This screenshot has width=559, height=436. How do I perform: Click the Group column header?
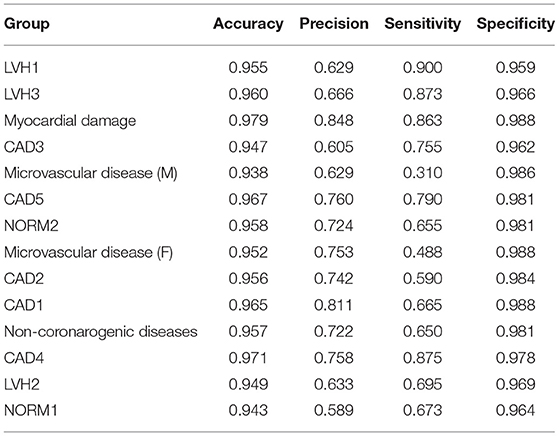pos(26,24)
